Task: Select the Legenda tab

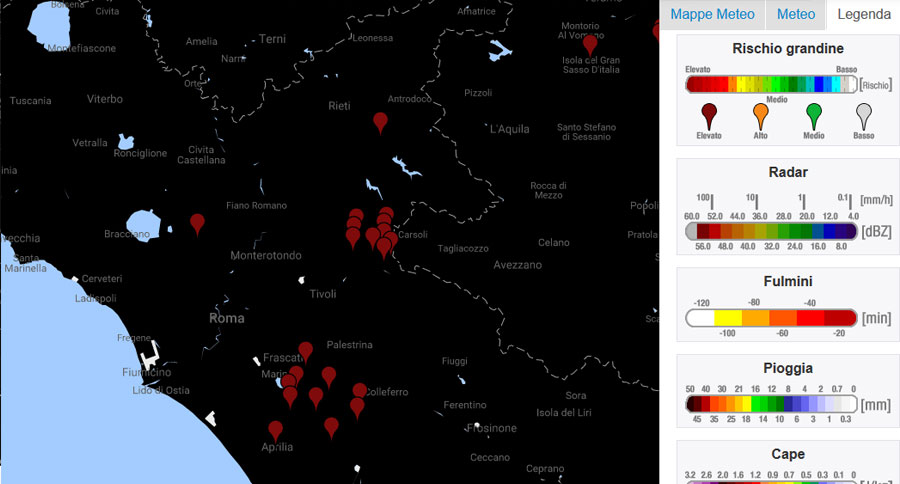Action: (863, 15)
